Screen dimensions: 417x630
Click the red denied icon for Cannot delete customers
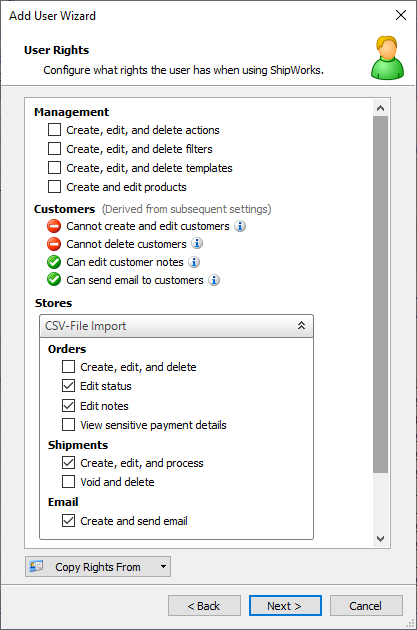54,244
